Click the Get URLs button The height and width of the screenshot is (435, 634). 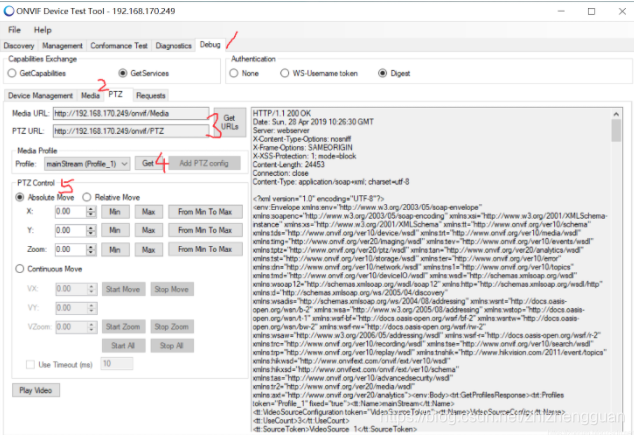pyautogui.click(x=230, y=122)
